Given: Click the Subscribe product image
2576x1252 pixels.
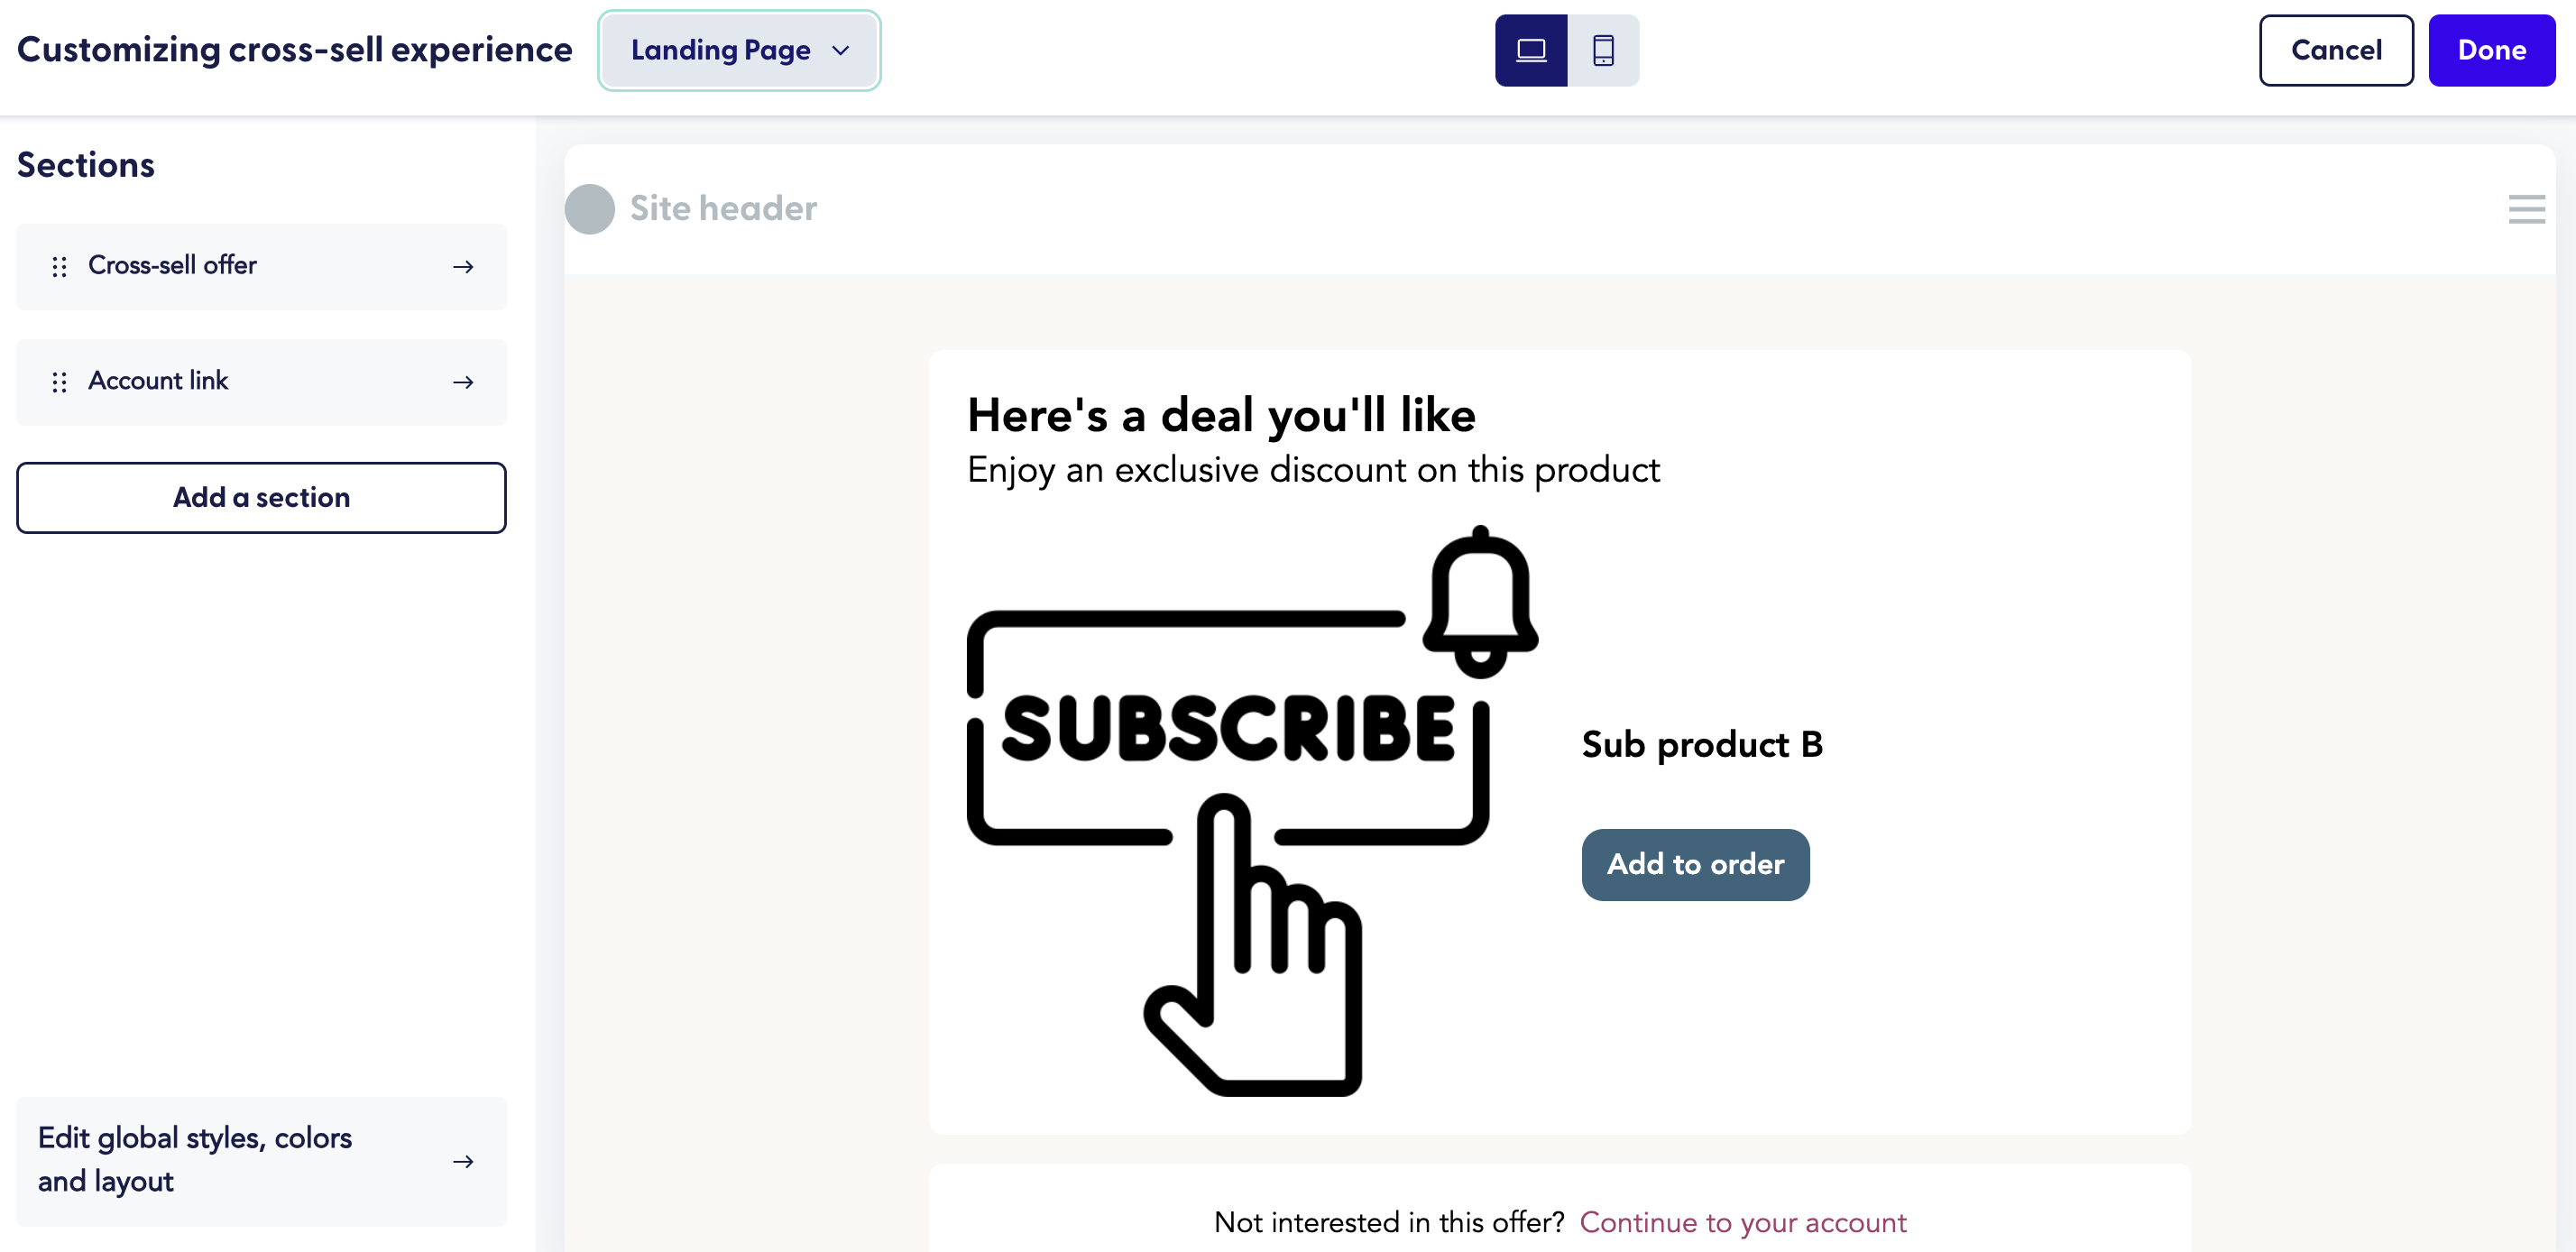Looking at the screenshot, I should (x=1252, y=810).
